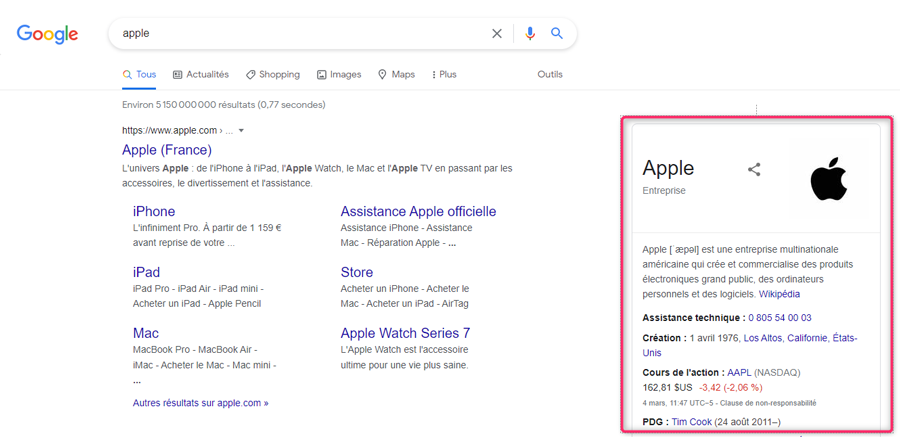Open the Images tab
The image size is (900, 437).
(339, 75)
